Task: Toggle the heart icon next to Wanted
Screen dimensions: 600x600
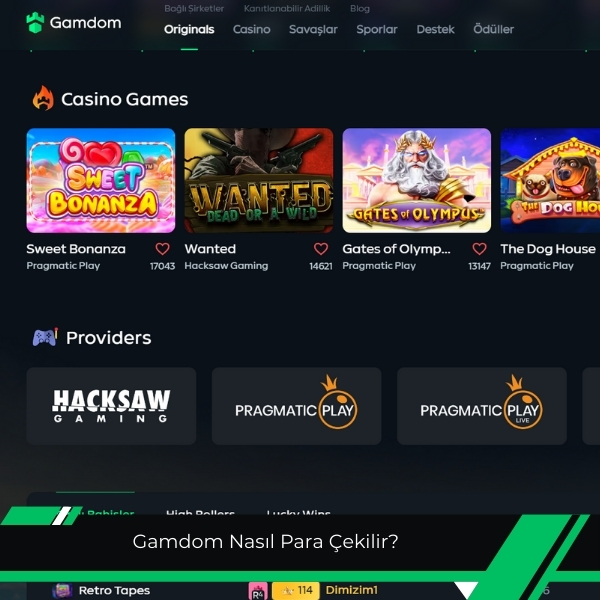Action: click(321, 249)
